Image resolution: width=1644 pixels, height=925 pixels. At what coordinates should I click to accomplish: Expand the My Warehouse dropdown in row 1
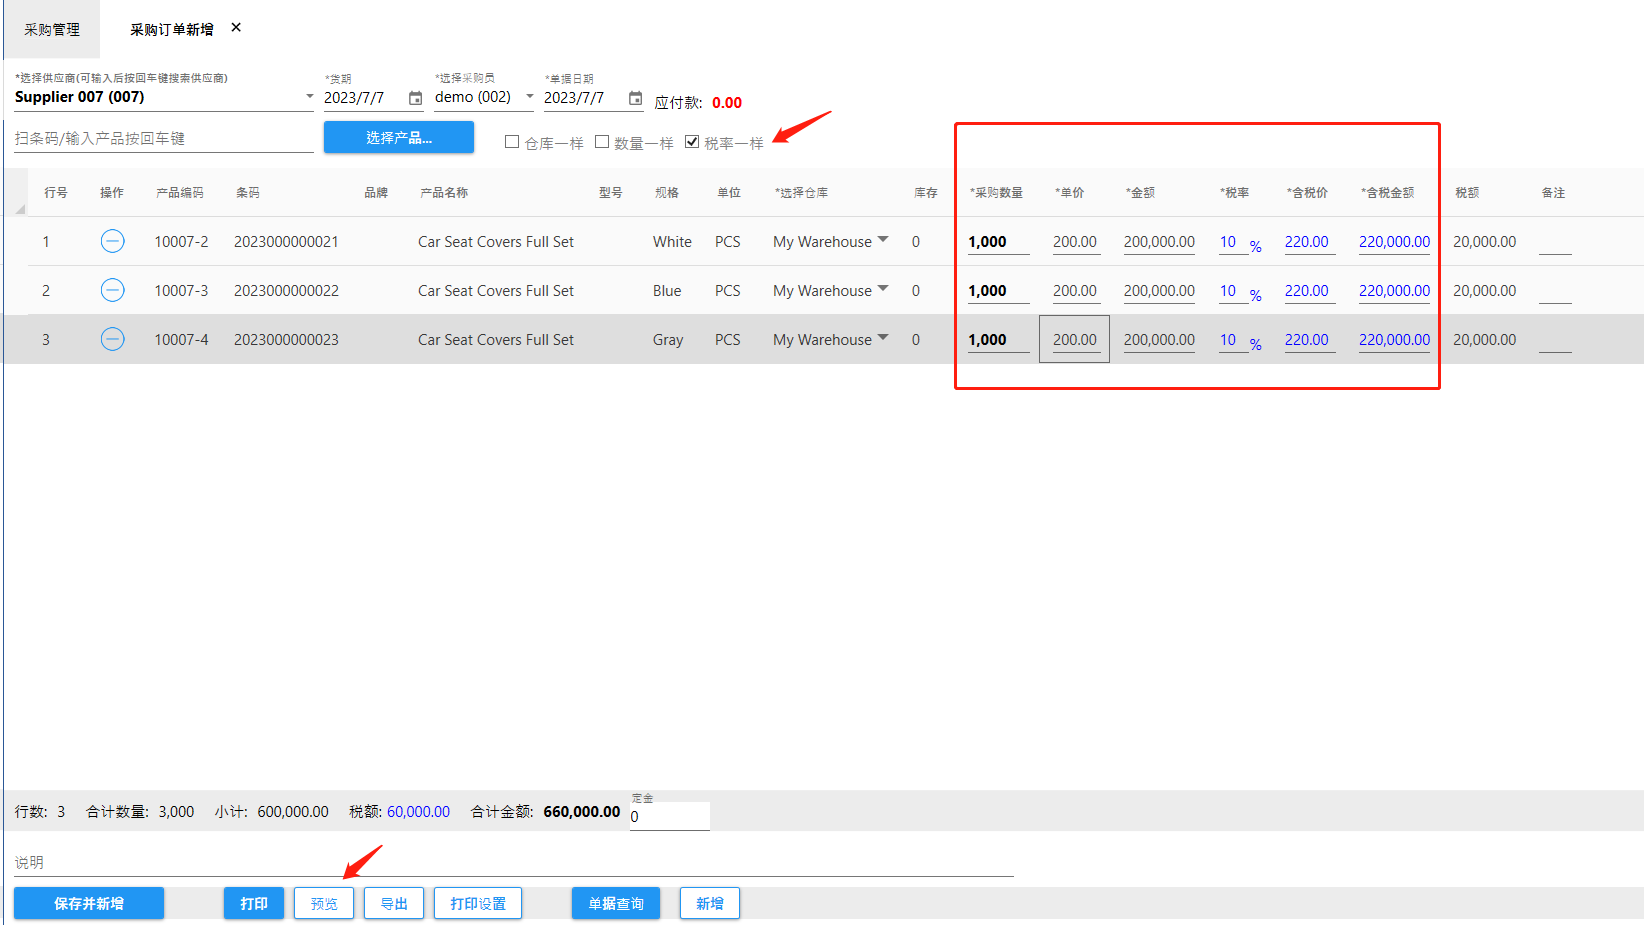click(x=883, y=240)
